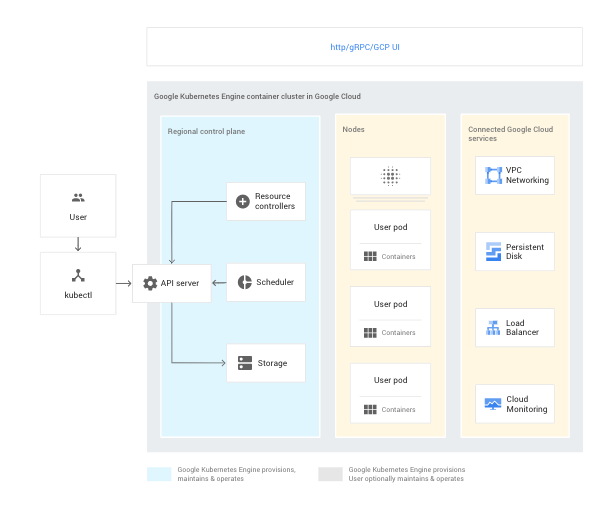
Task: Click the 'Load Balancer' label
Action: [x=522, y=328]
